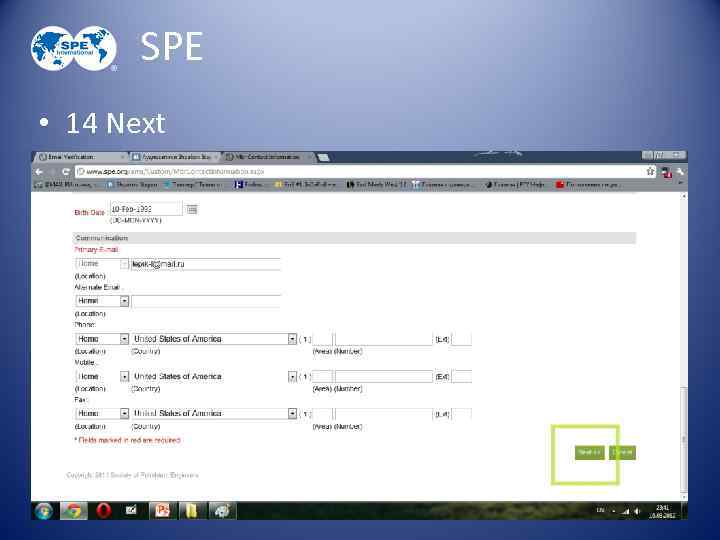
Task: Click the Primary E-mail address field
Action: (205, 264)
